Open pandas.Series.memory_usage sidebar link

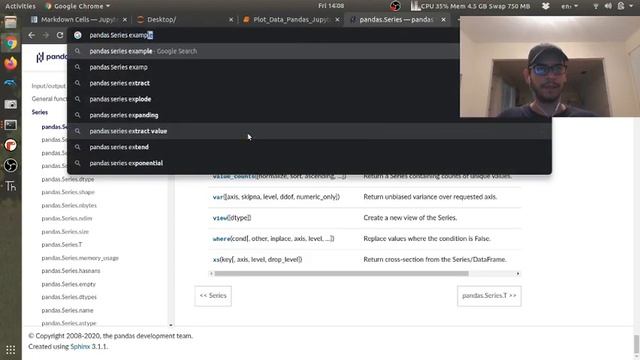click(80, 258)
